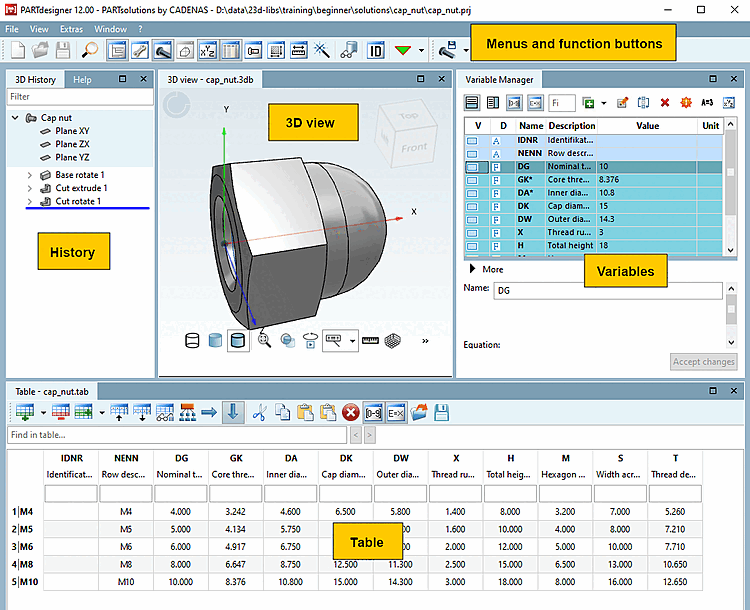
Task: Open the Extras menu
Action: click(x=71, y=29)
